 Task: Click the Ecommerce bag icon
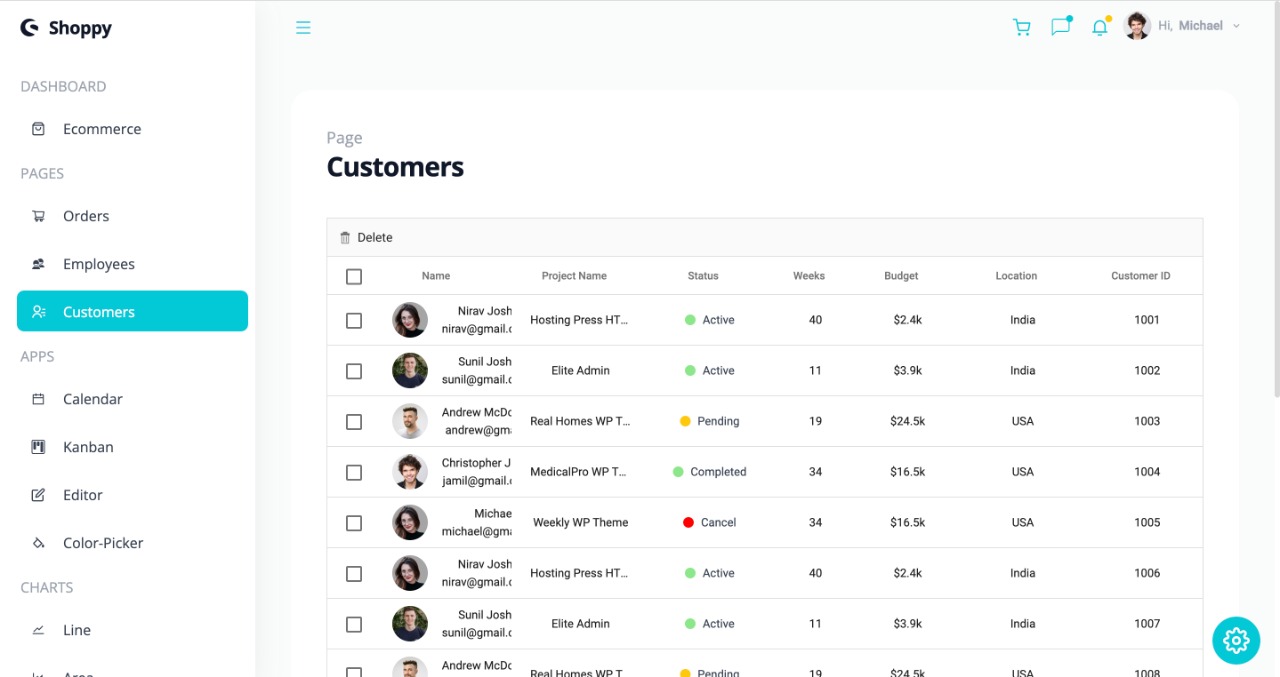coord(38,129)
